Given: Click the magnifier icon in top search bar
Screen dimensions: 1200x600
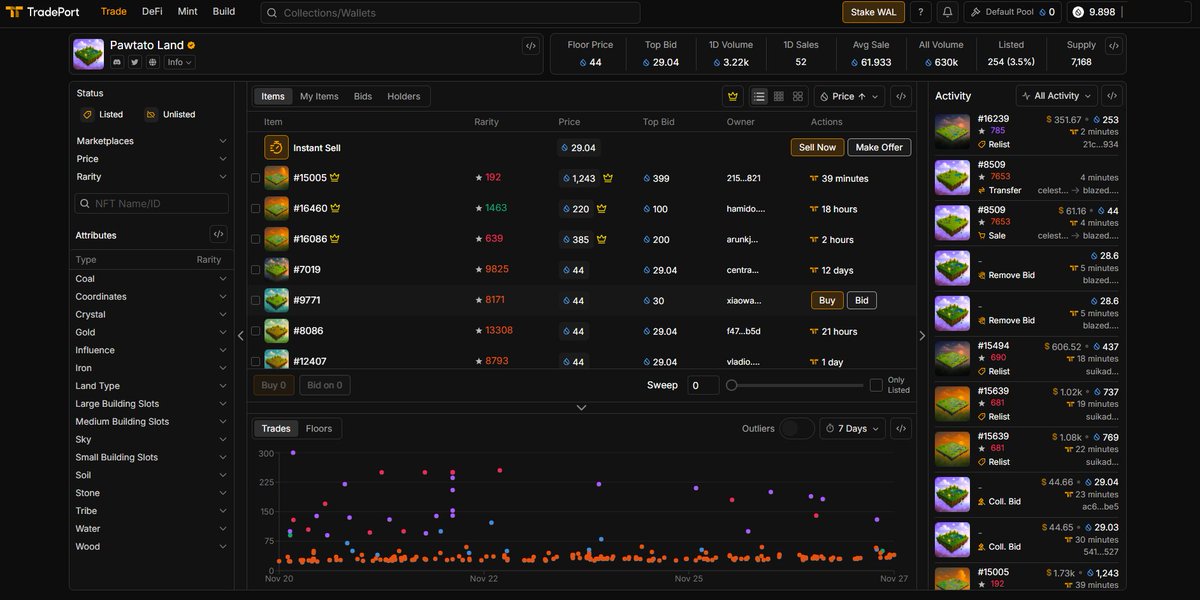Looking at the screenshot, I should [x=272, y=13].
